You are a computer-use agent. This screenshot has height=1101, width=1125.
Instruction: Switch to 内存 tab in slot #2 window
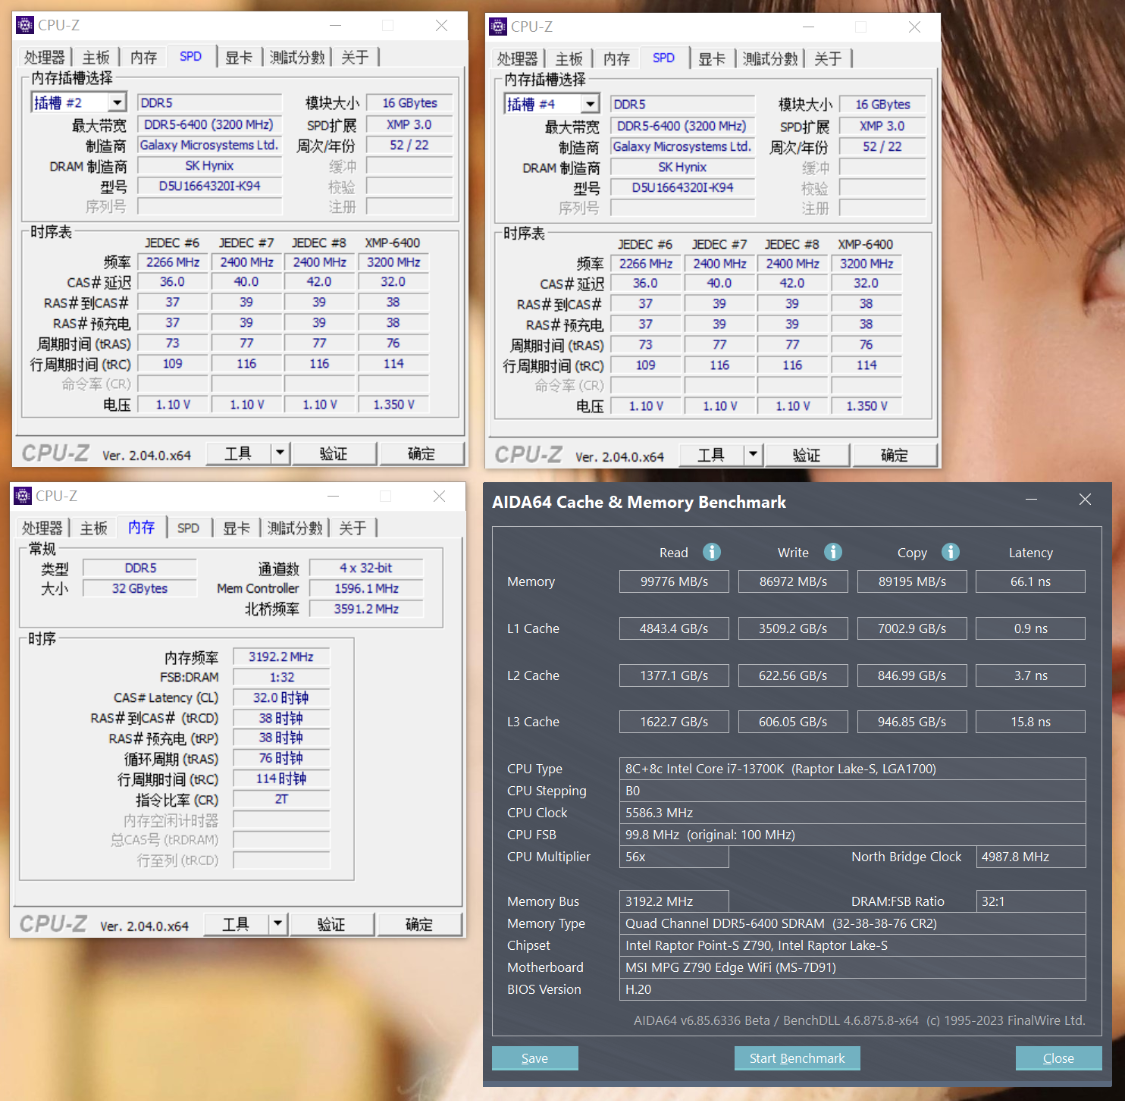point(143,57)
